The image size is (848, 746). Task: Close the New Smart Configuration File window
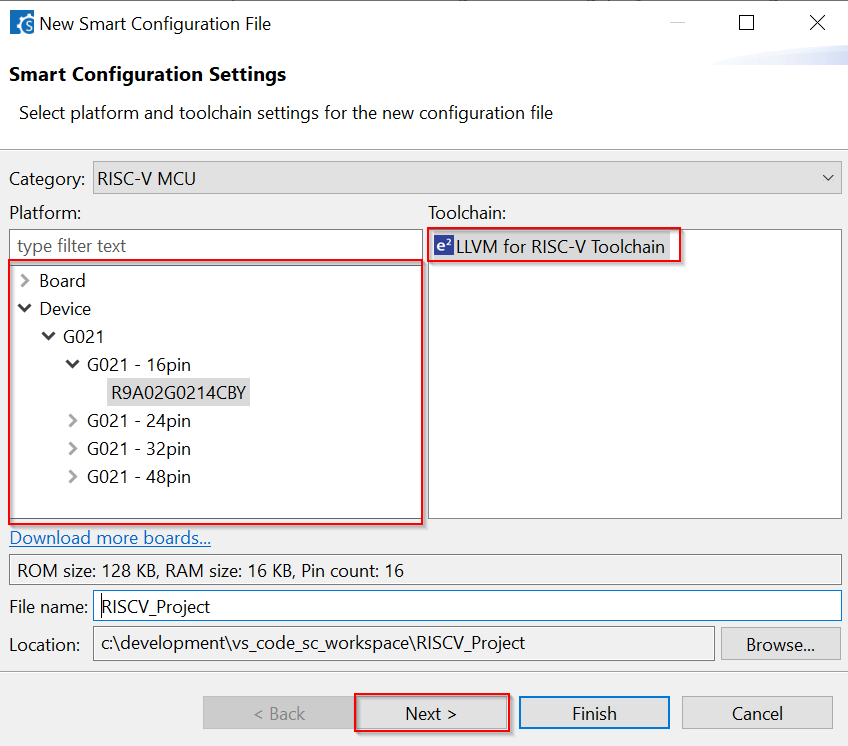pos(817,23)
